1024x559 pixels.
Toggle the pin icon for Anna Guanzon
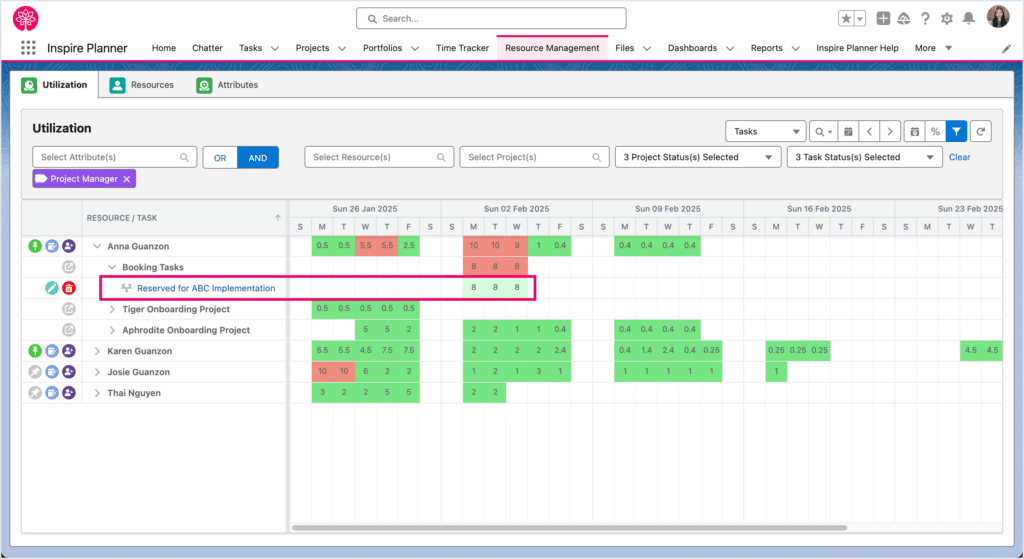pos(35,246)
